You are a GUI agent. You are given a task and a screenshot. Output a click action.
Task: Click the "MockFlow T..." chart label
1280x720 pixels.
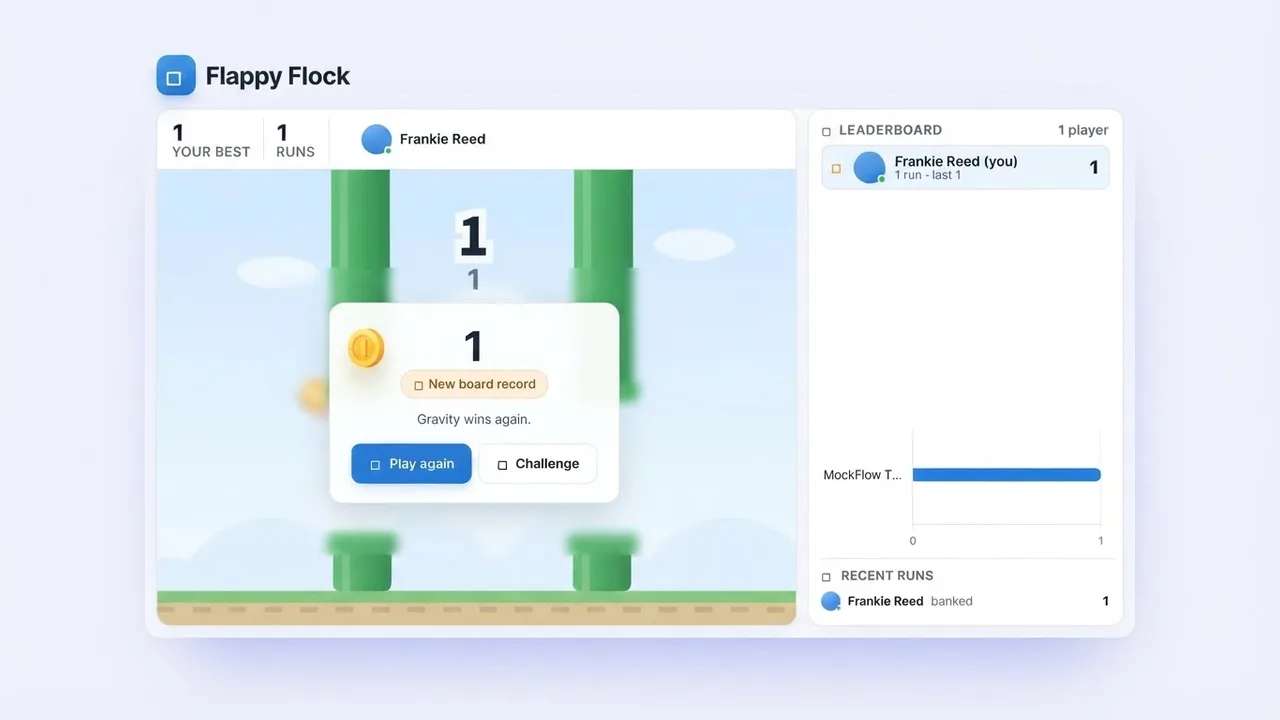[862, 475]
